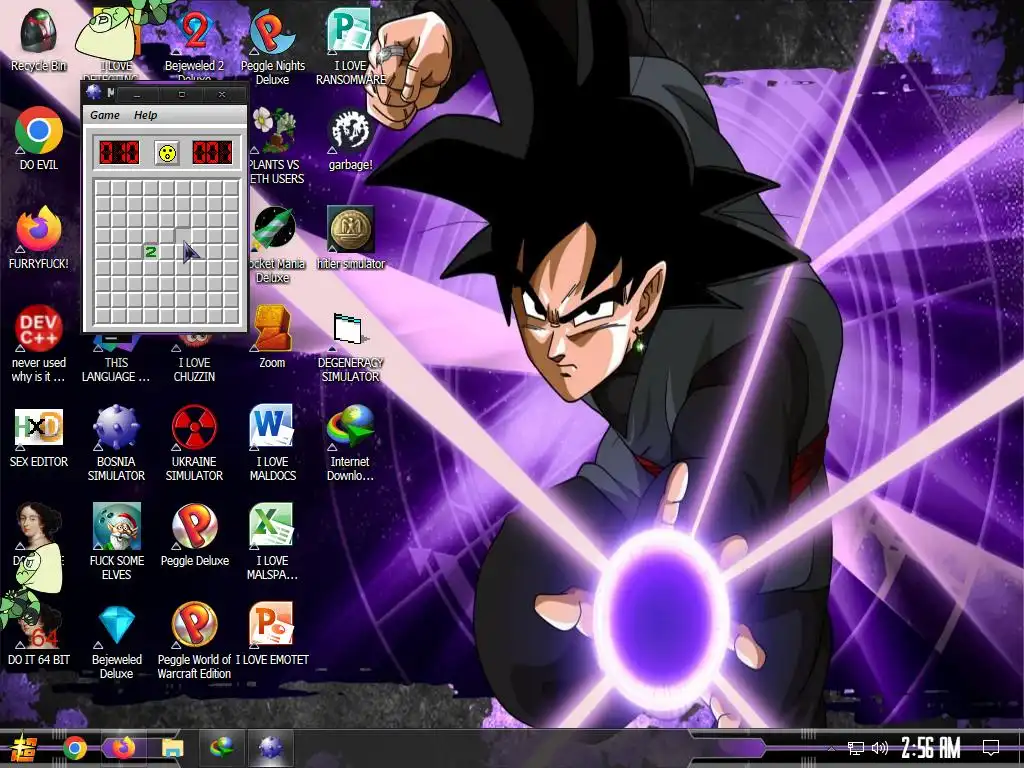Click the revealed green 2 cell in Minesweeper
The image size is (1024, 768).
[x=151, y=251]
